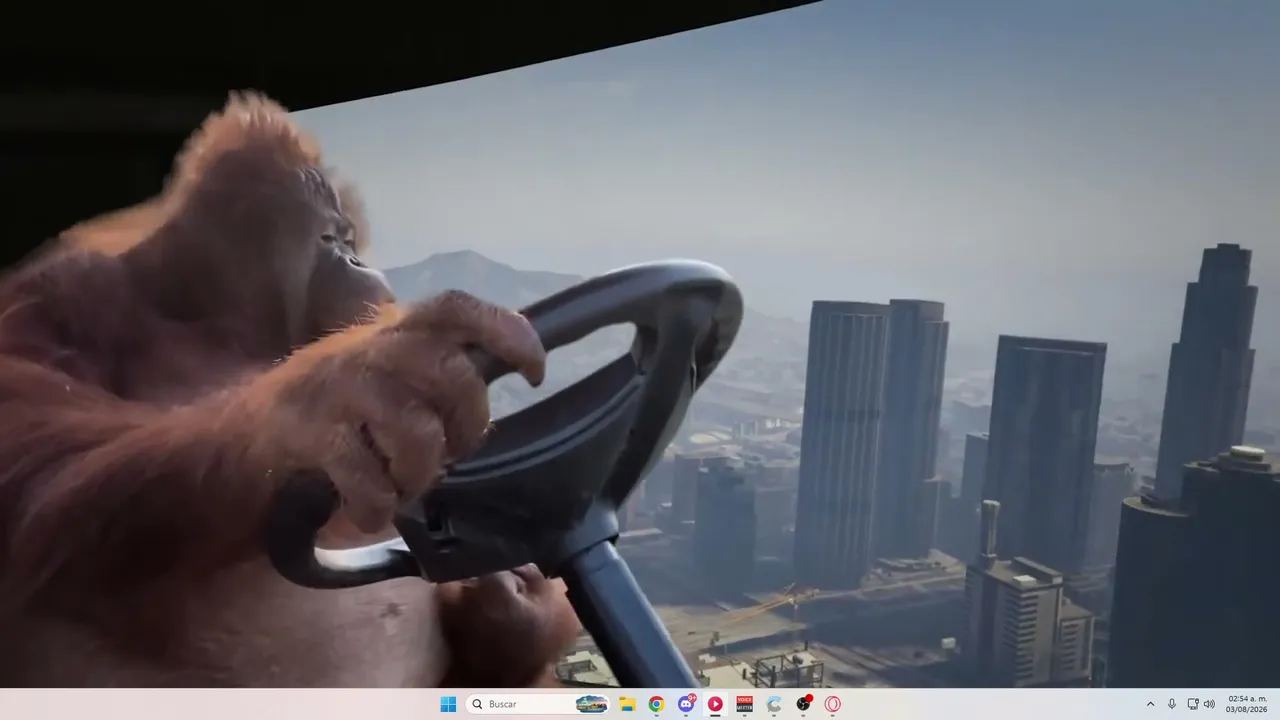This screenshot has width=1280, height=720.
Task: Open the Voicemeeter taskbar icon
Action: pyautogui.click(x=744, y=704)
